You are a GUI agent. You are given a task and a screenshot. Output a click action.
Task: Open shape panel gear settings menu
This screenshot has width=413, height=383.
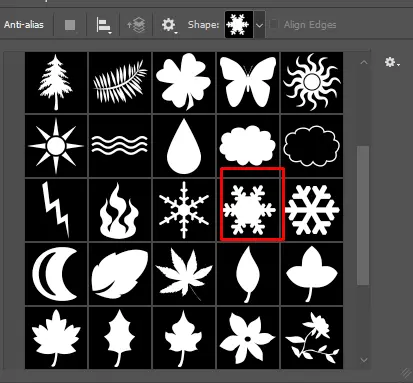click(392, 62)
